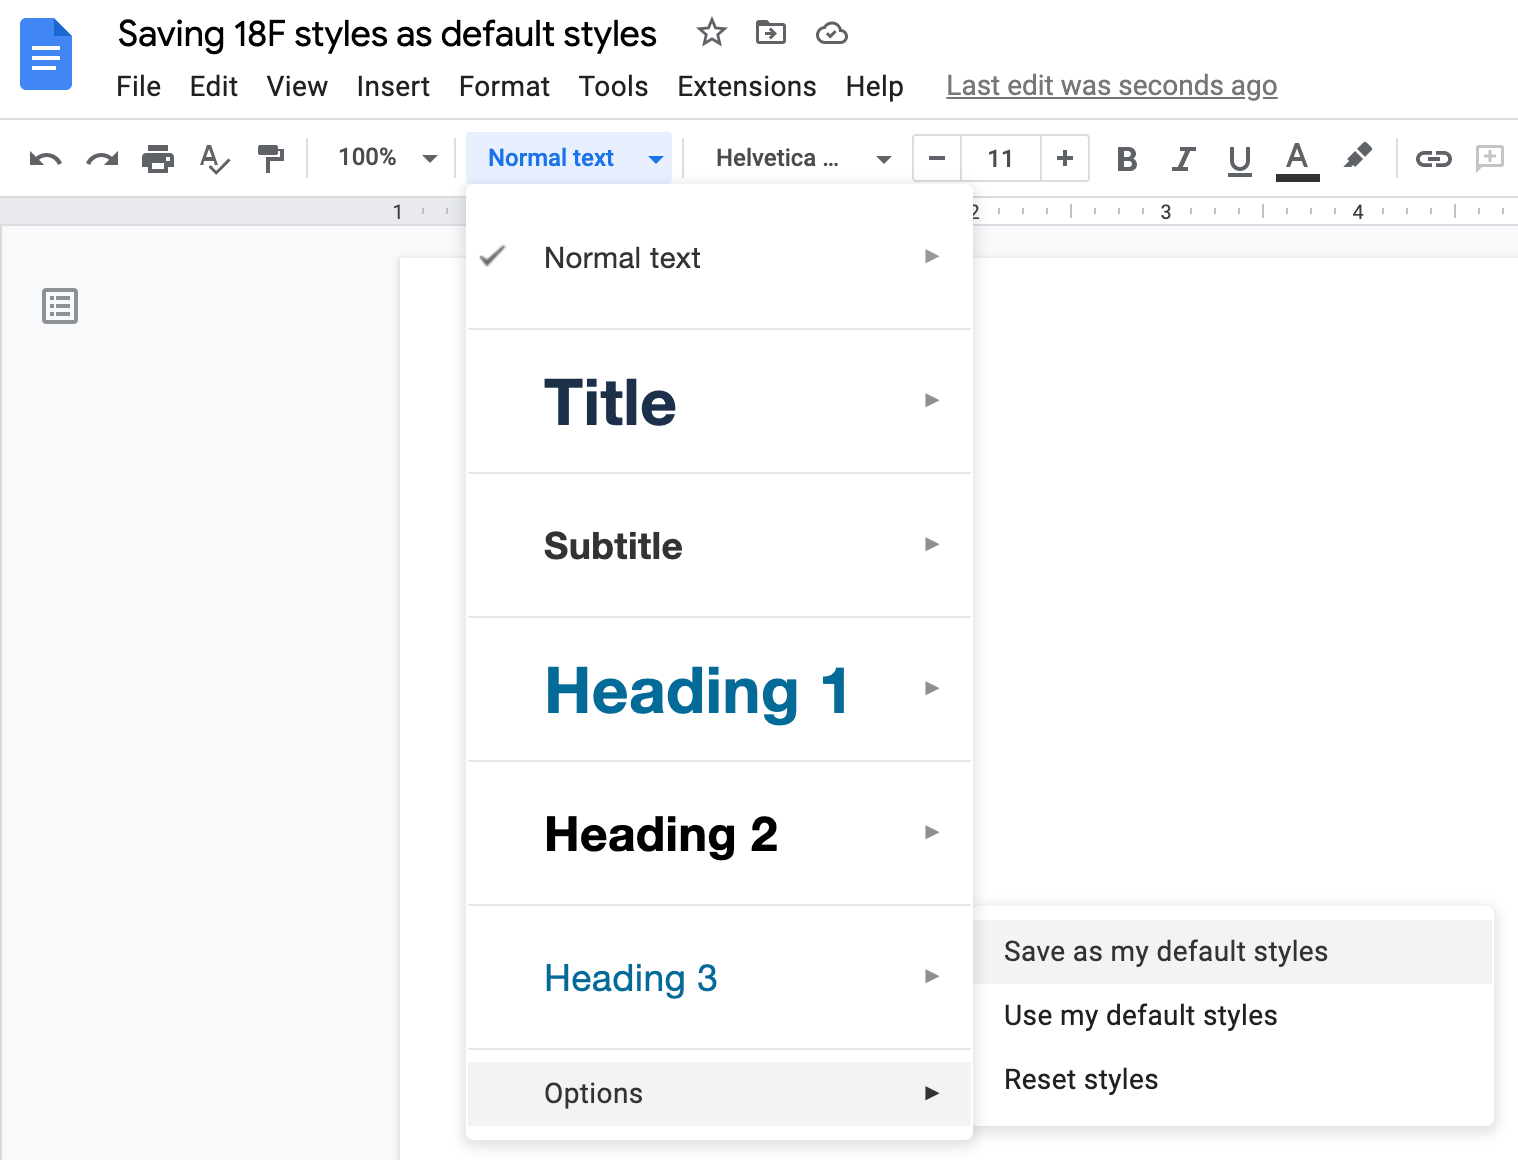Open the Print icon

click(158, 158)
